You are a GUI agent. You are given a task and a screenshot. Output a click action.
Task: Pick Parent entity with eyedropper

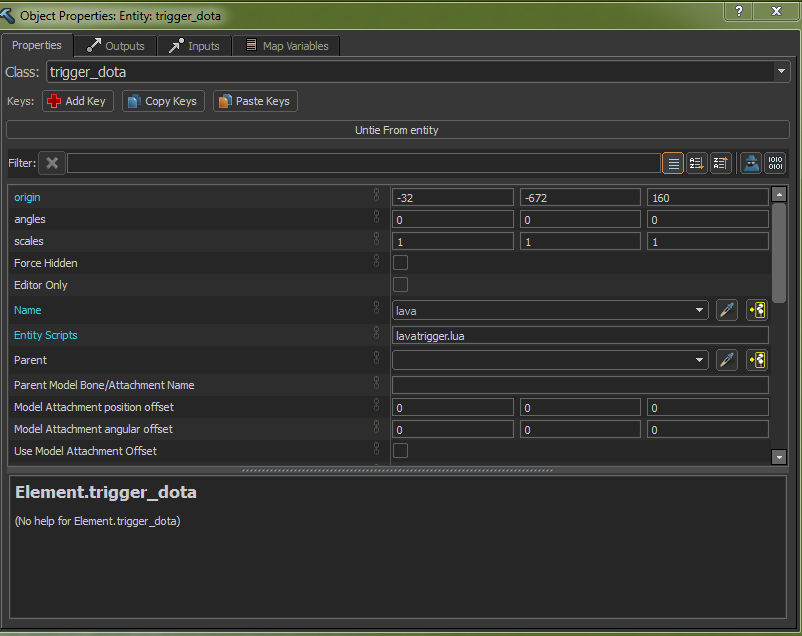(727, 360)
